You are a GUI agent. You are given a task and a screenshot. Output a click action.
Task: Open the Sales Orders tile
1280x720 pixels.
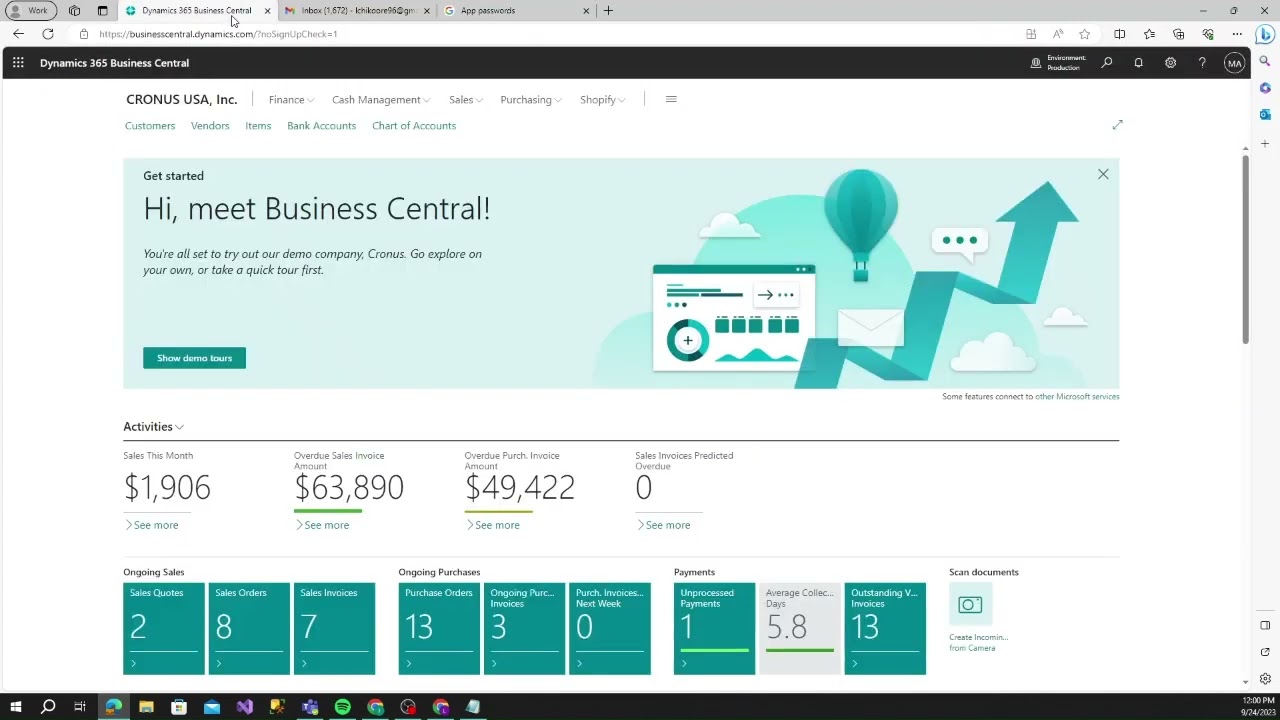point(249,629)
